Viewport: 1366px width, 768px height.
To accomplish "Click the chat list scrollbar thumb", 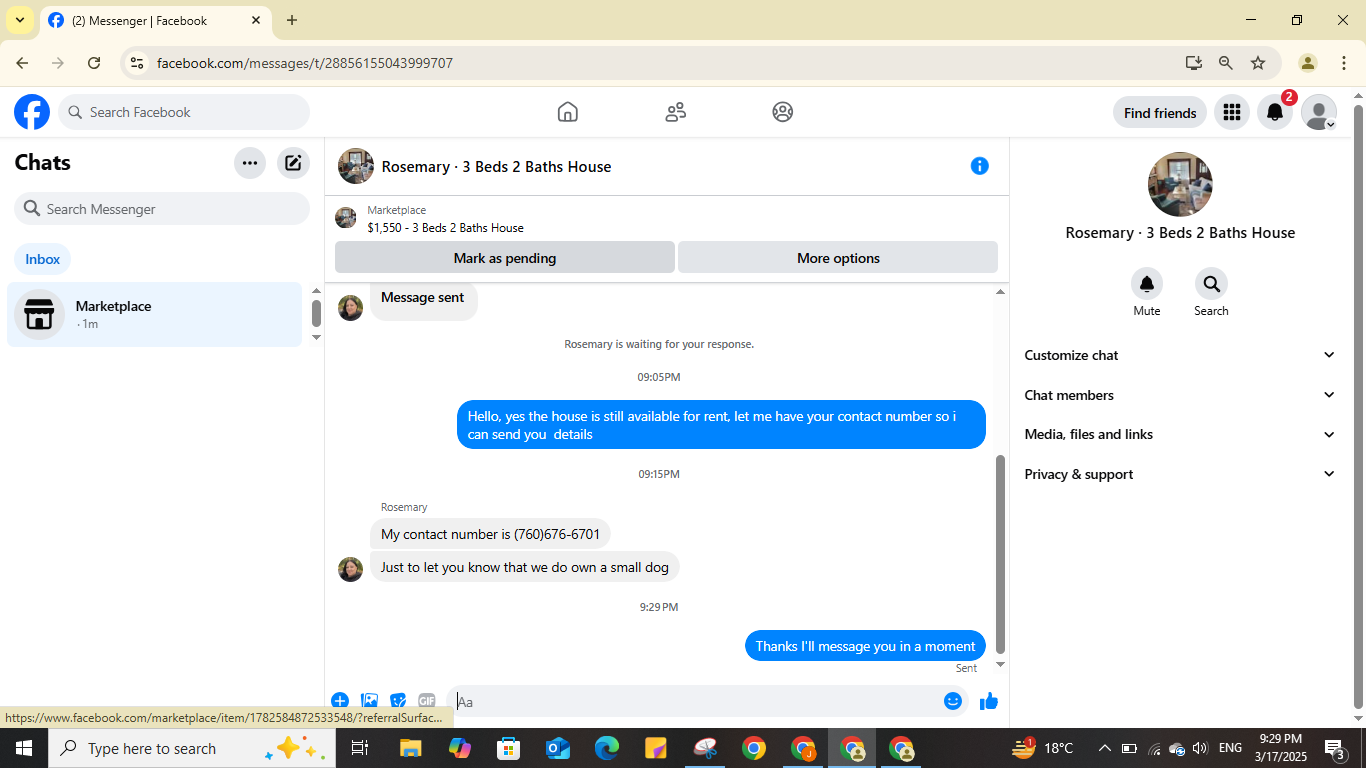I will [x=316, y=313].
